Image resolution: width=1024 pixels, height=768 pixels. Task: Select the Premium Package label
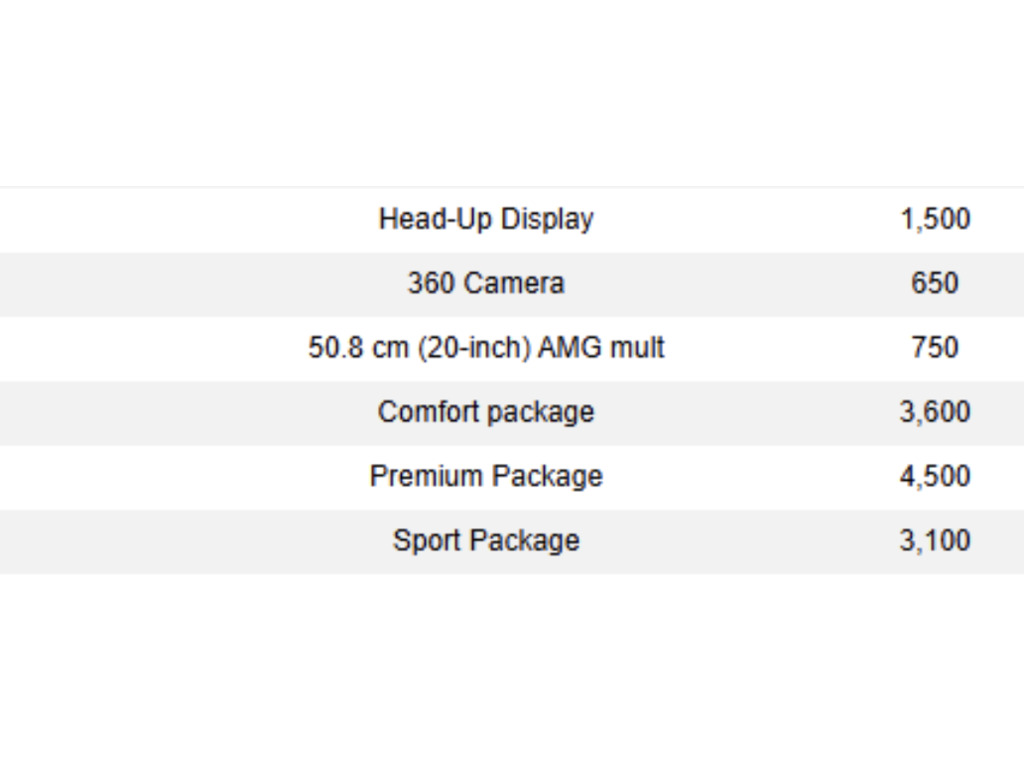tap(486, 476)
